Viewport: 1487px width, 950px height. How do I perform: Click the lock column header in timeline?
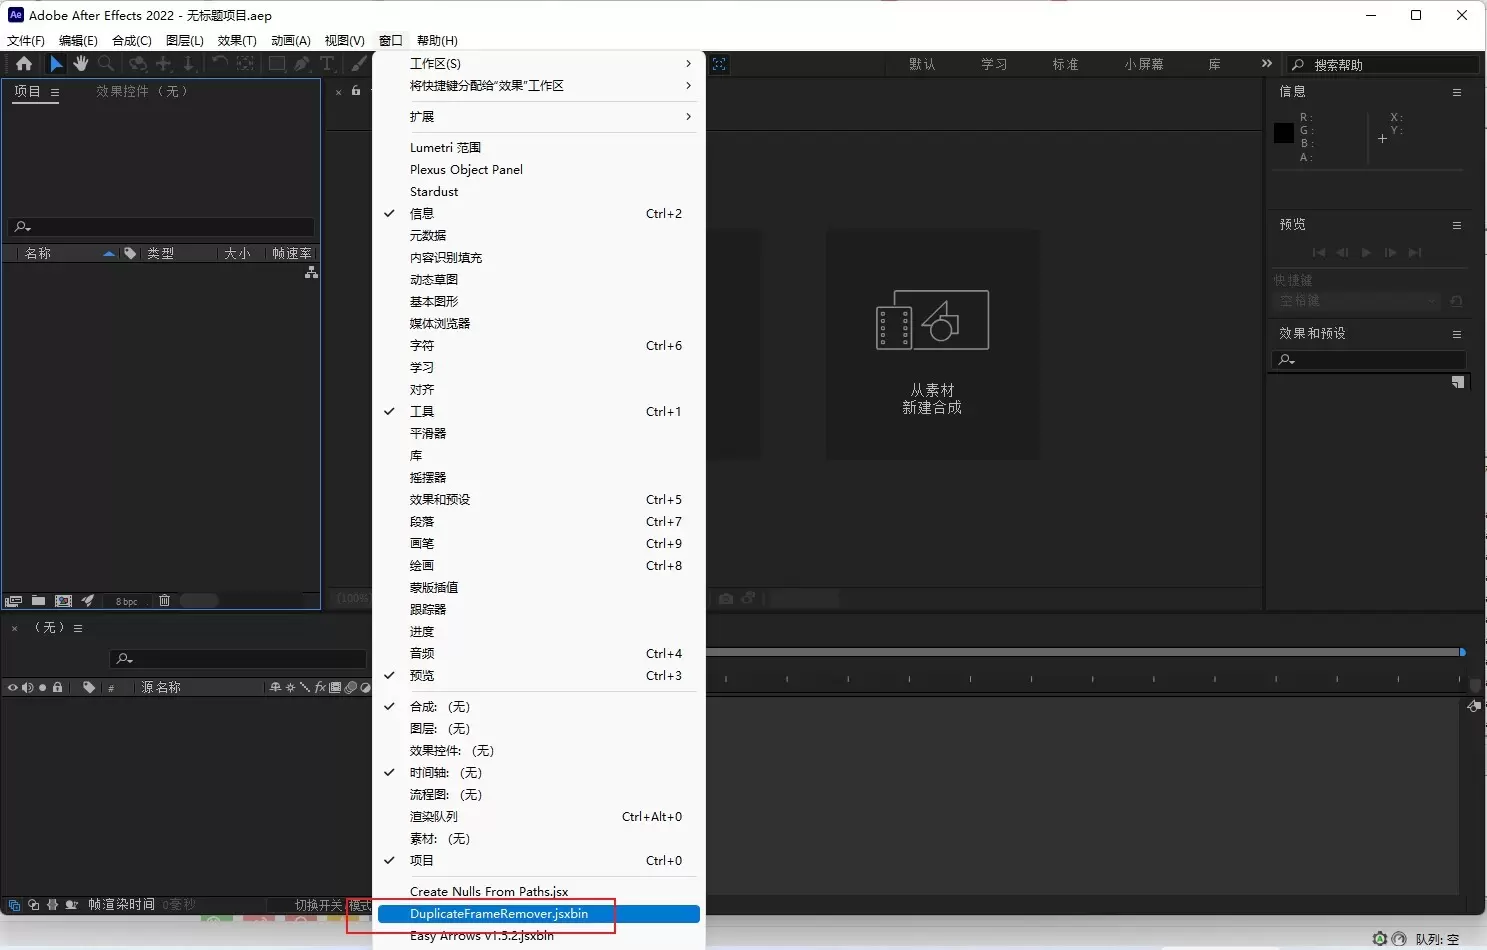coord(58,688)
